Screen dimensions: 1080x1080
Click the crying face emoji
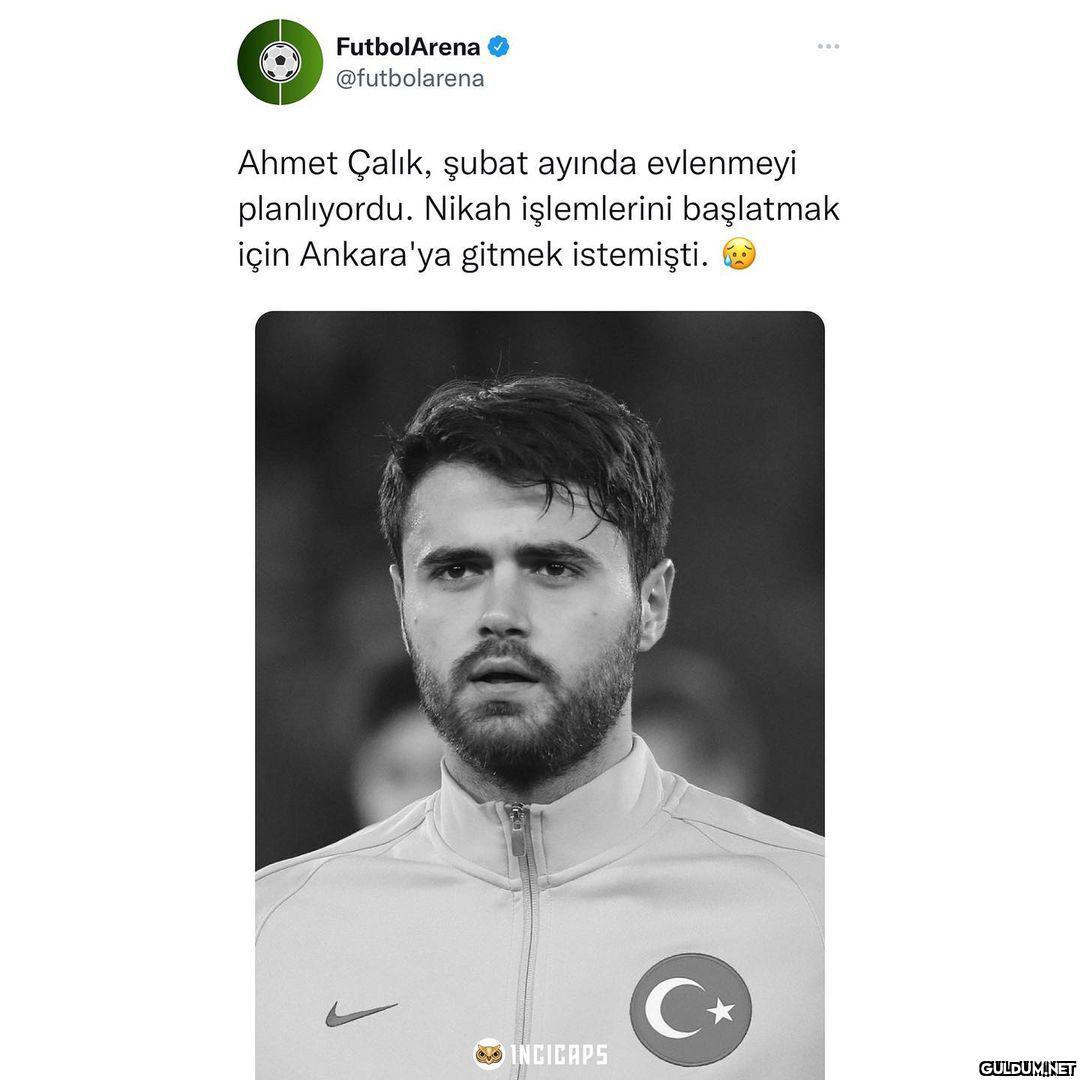(x=739, y=254)
